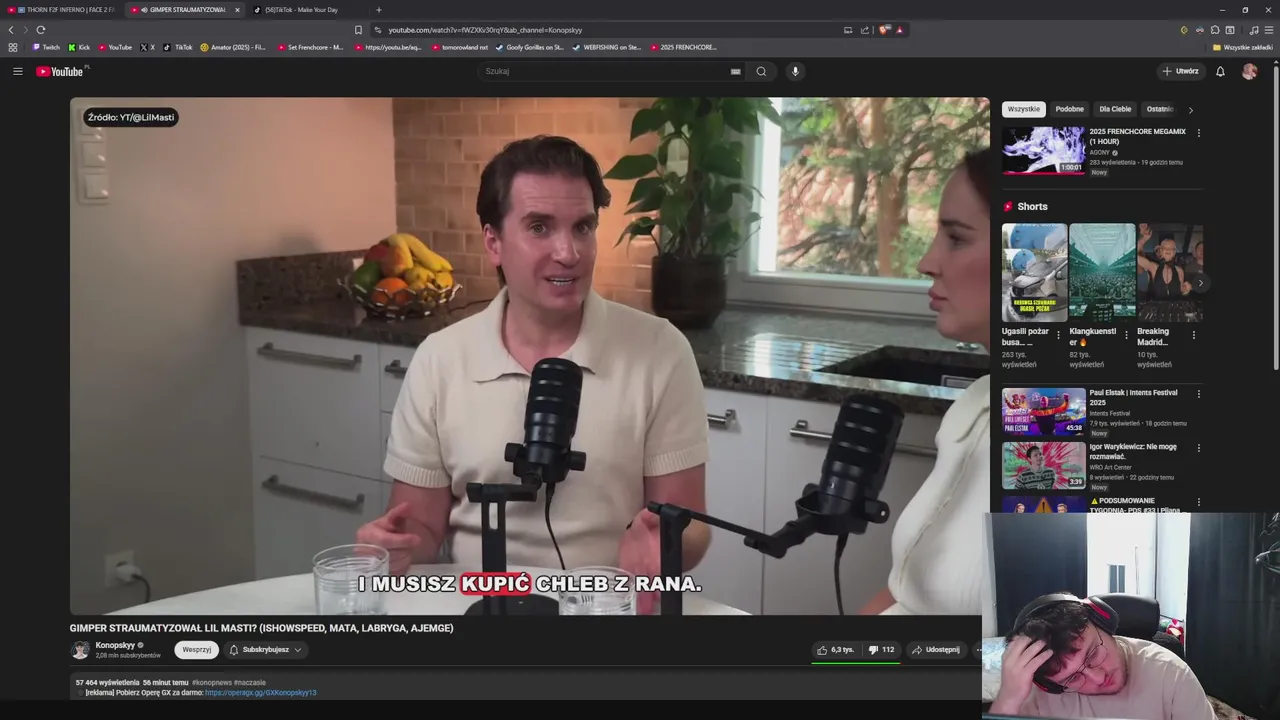1280x720 pixels.
Task: Open the account avatar menu
Action: (1249, 71)
